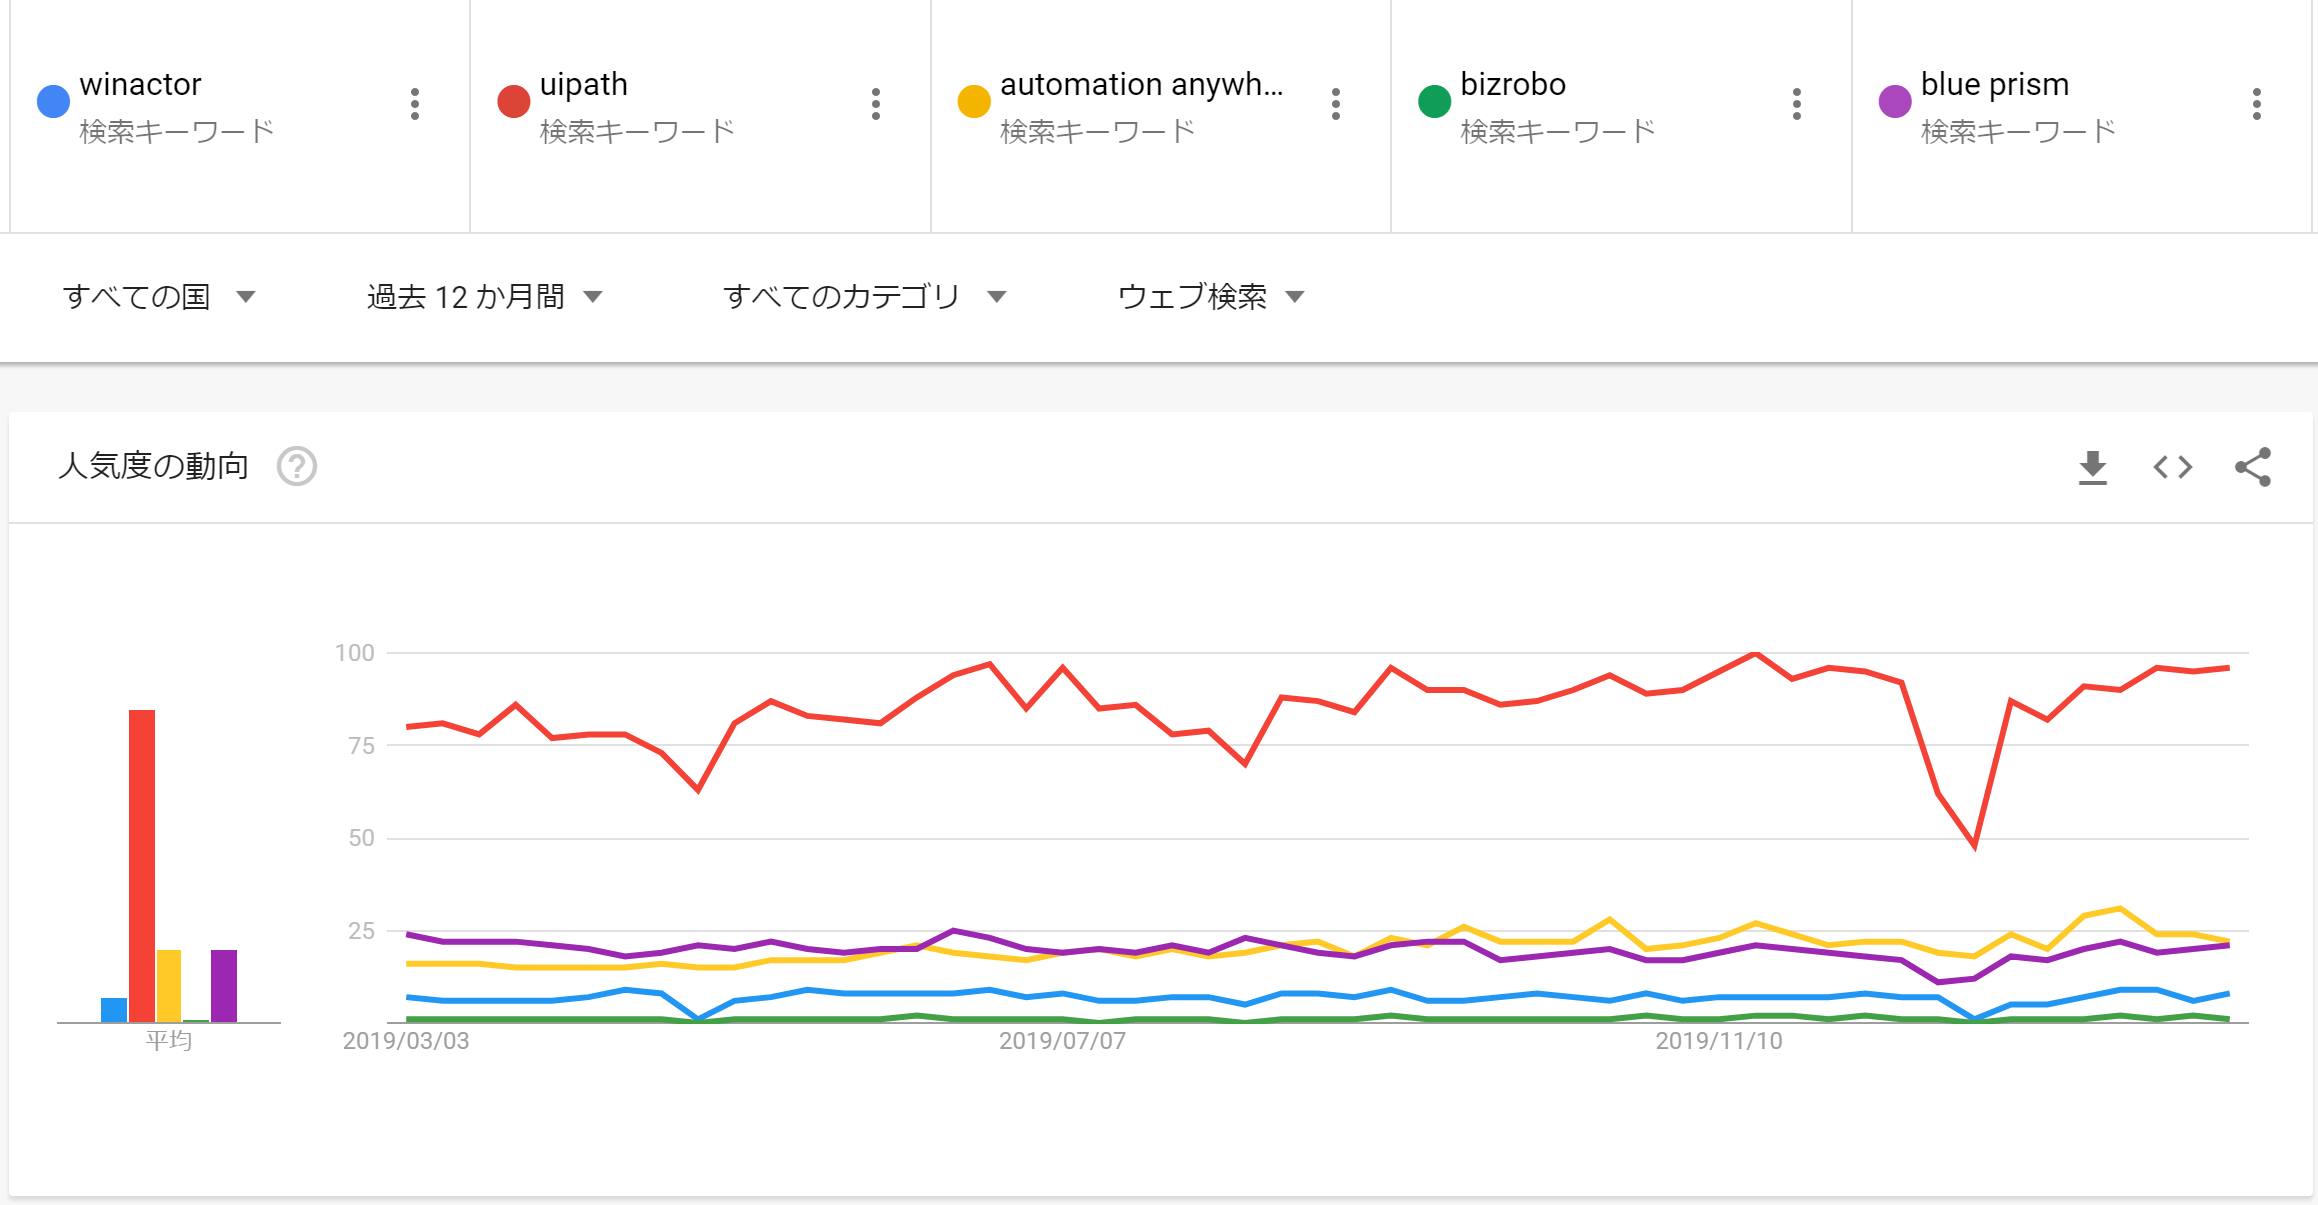Click the blue winactor color dot
Image resolution: width=2318 pixels, height=1205 pixels.
pyautogui.click(x=53, y=101)
